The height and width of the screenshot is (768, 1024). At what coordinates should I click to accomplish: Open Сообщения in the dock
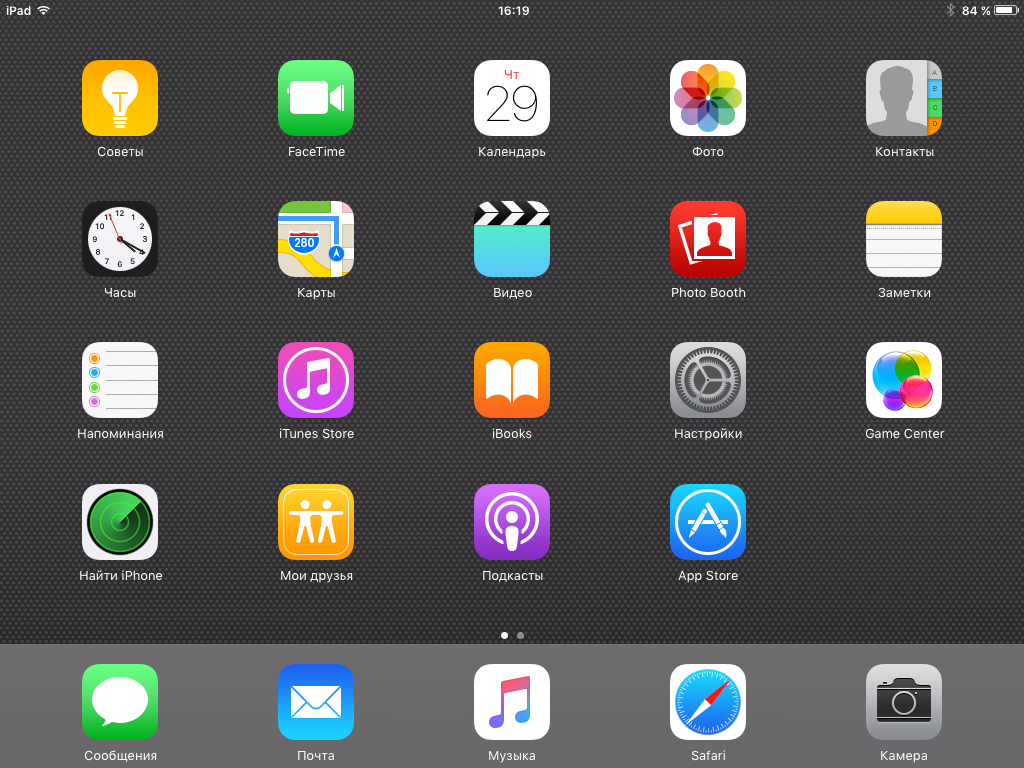point(120,702)
